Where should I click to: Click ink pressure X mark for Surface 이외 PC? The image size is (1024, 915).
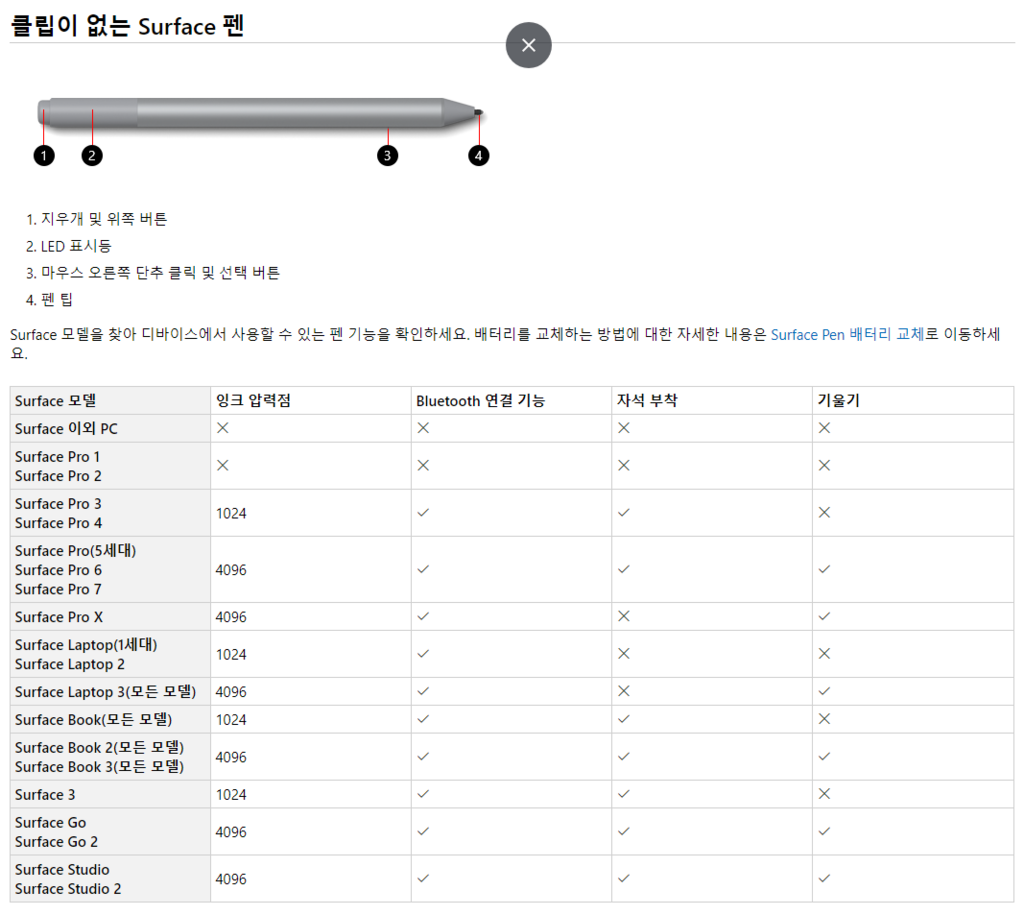[223, 428]
